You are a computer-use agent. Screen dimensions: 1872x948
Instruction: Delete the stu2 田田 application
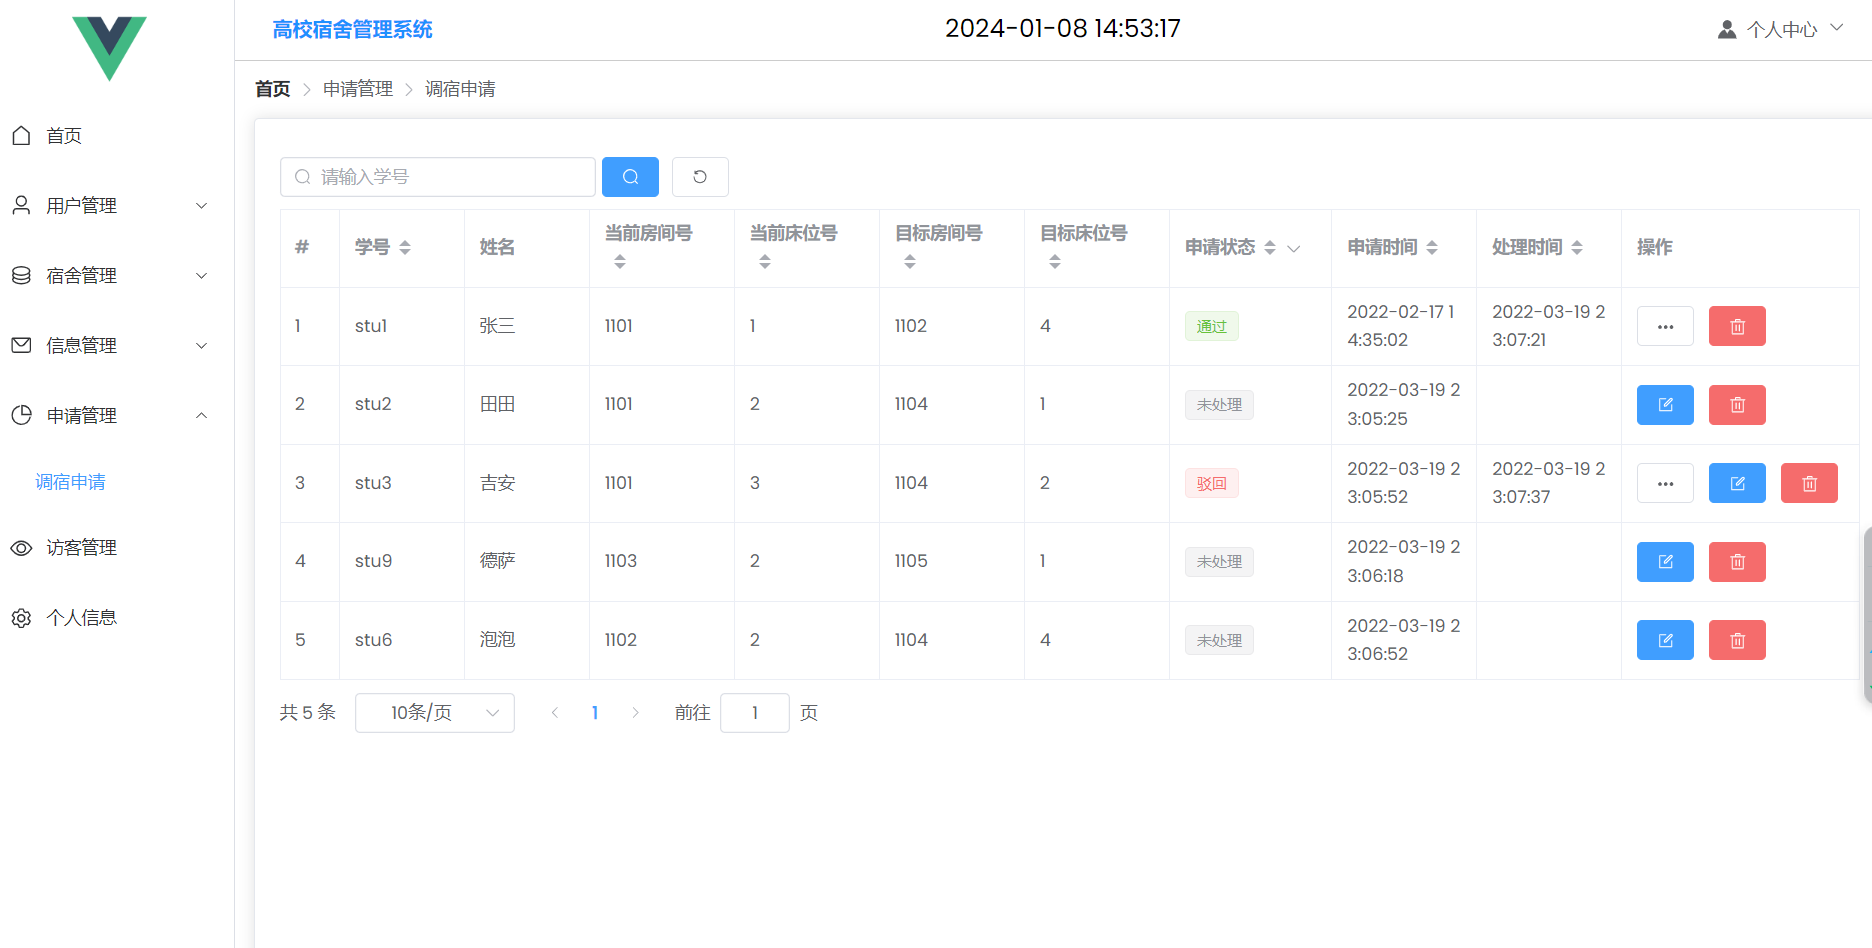(x=1737, y=405)
